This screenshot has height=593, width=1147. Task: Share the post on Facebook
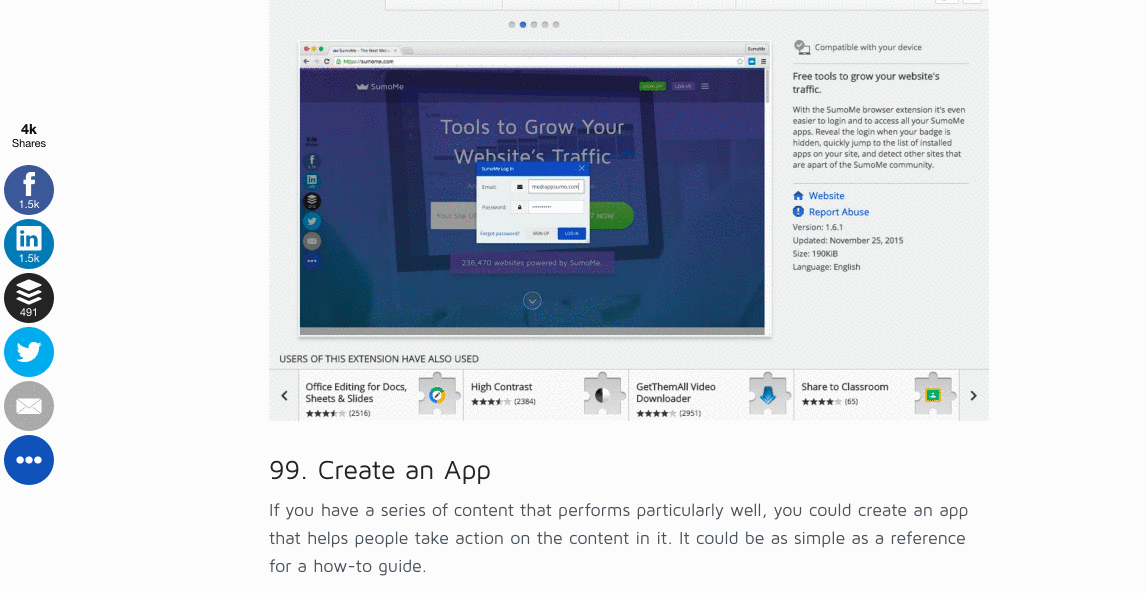click(29, 190)
